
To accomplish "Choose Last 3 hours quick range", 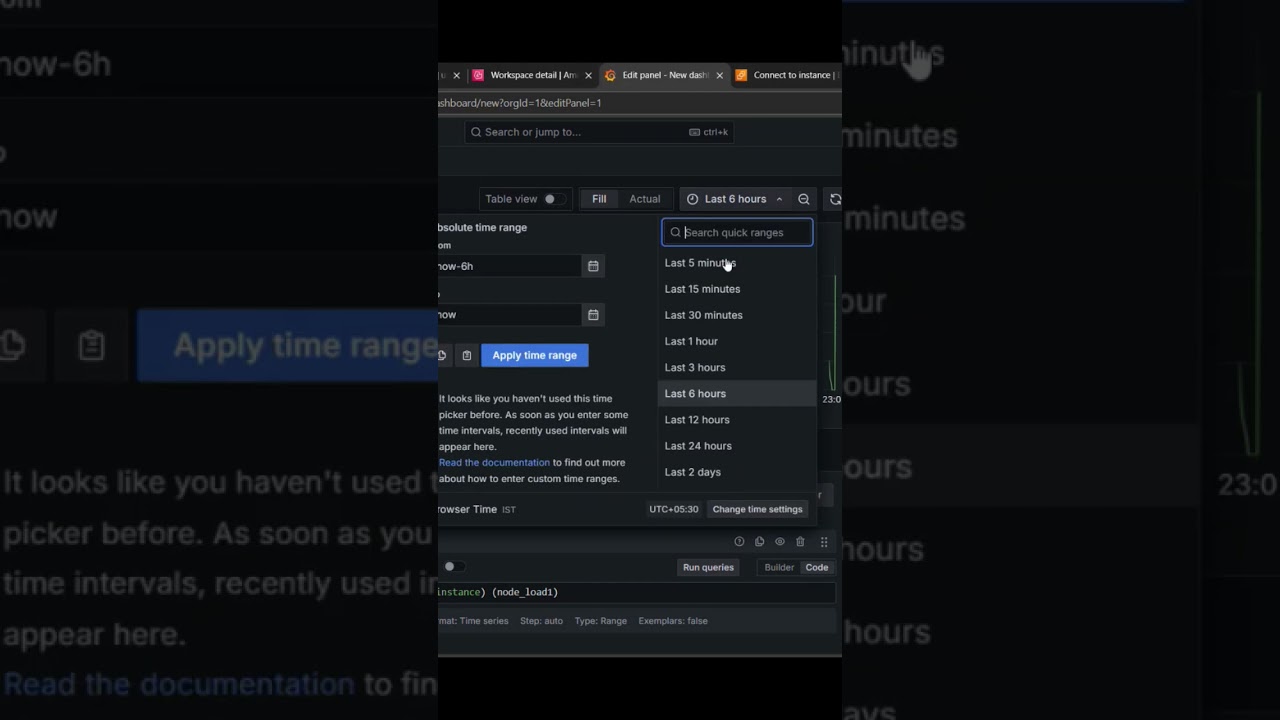I will [737, 367].
